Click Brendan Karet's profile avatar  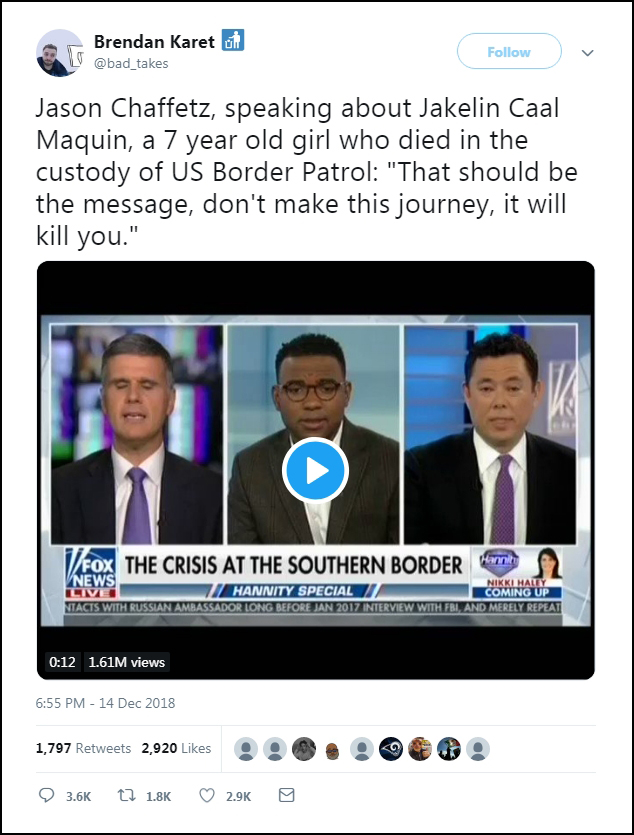(59, 52)
